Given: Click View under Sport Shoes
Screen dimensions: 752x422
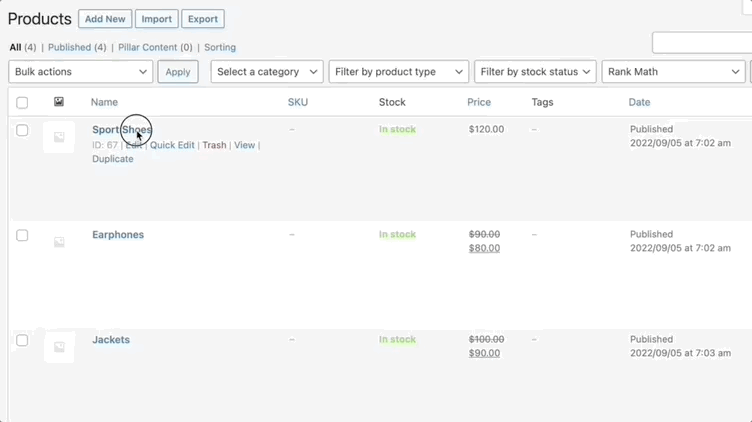Looking at the screenshot, I should [x=245, y=145].
